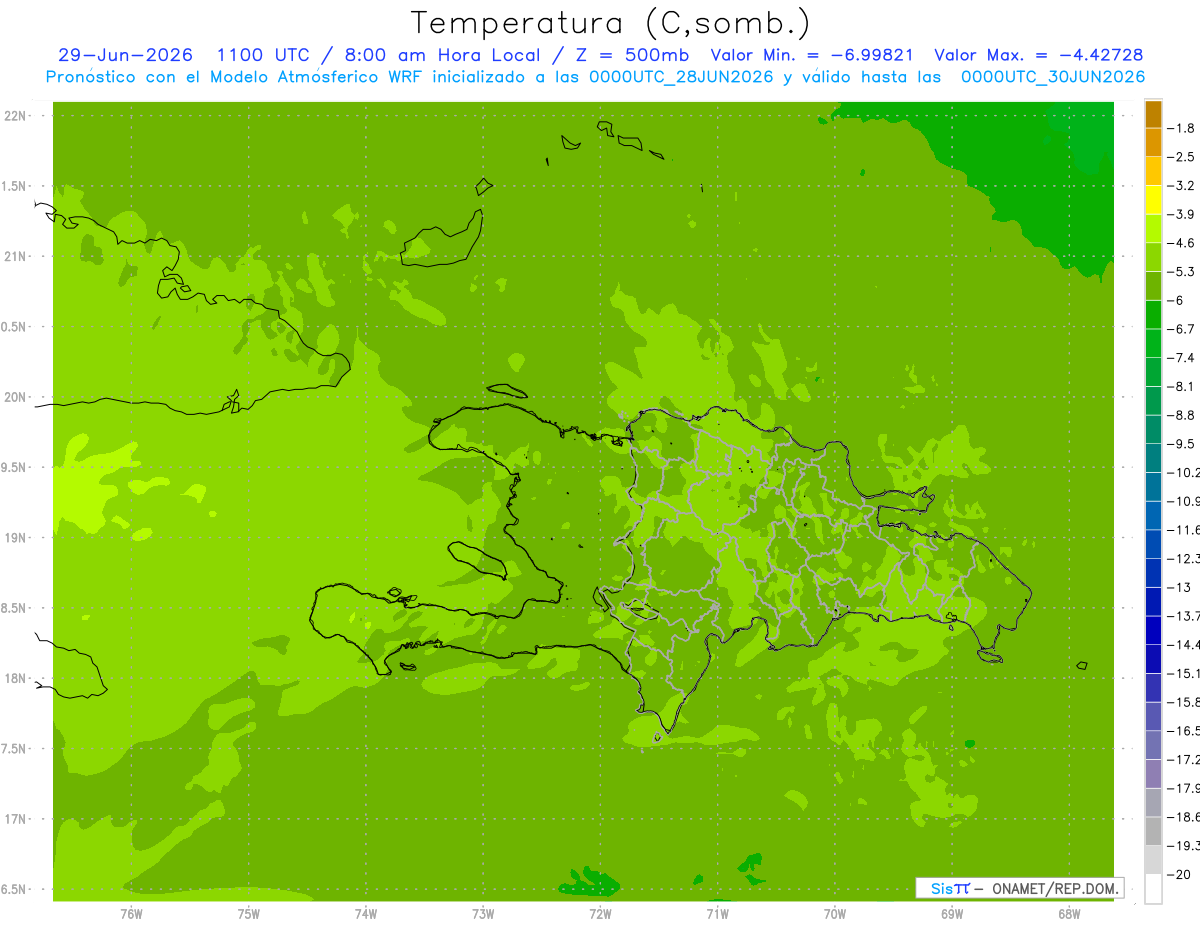Click the '76W' longitude label

[131, 914]
